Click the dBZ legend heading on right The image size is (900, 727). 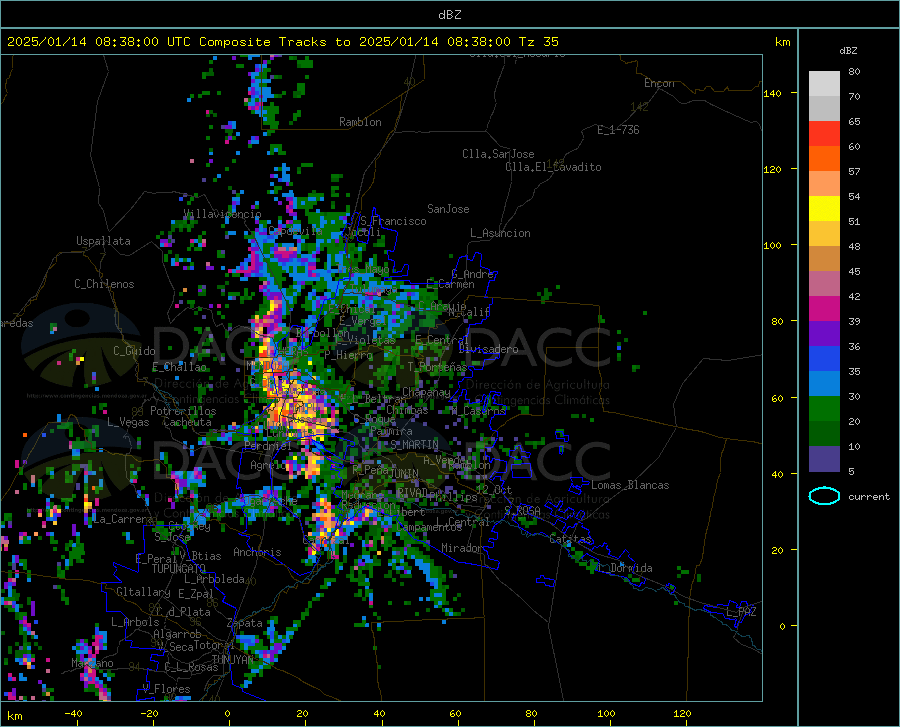(848, 50)
